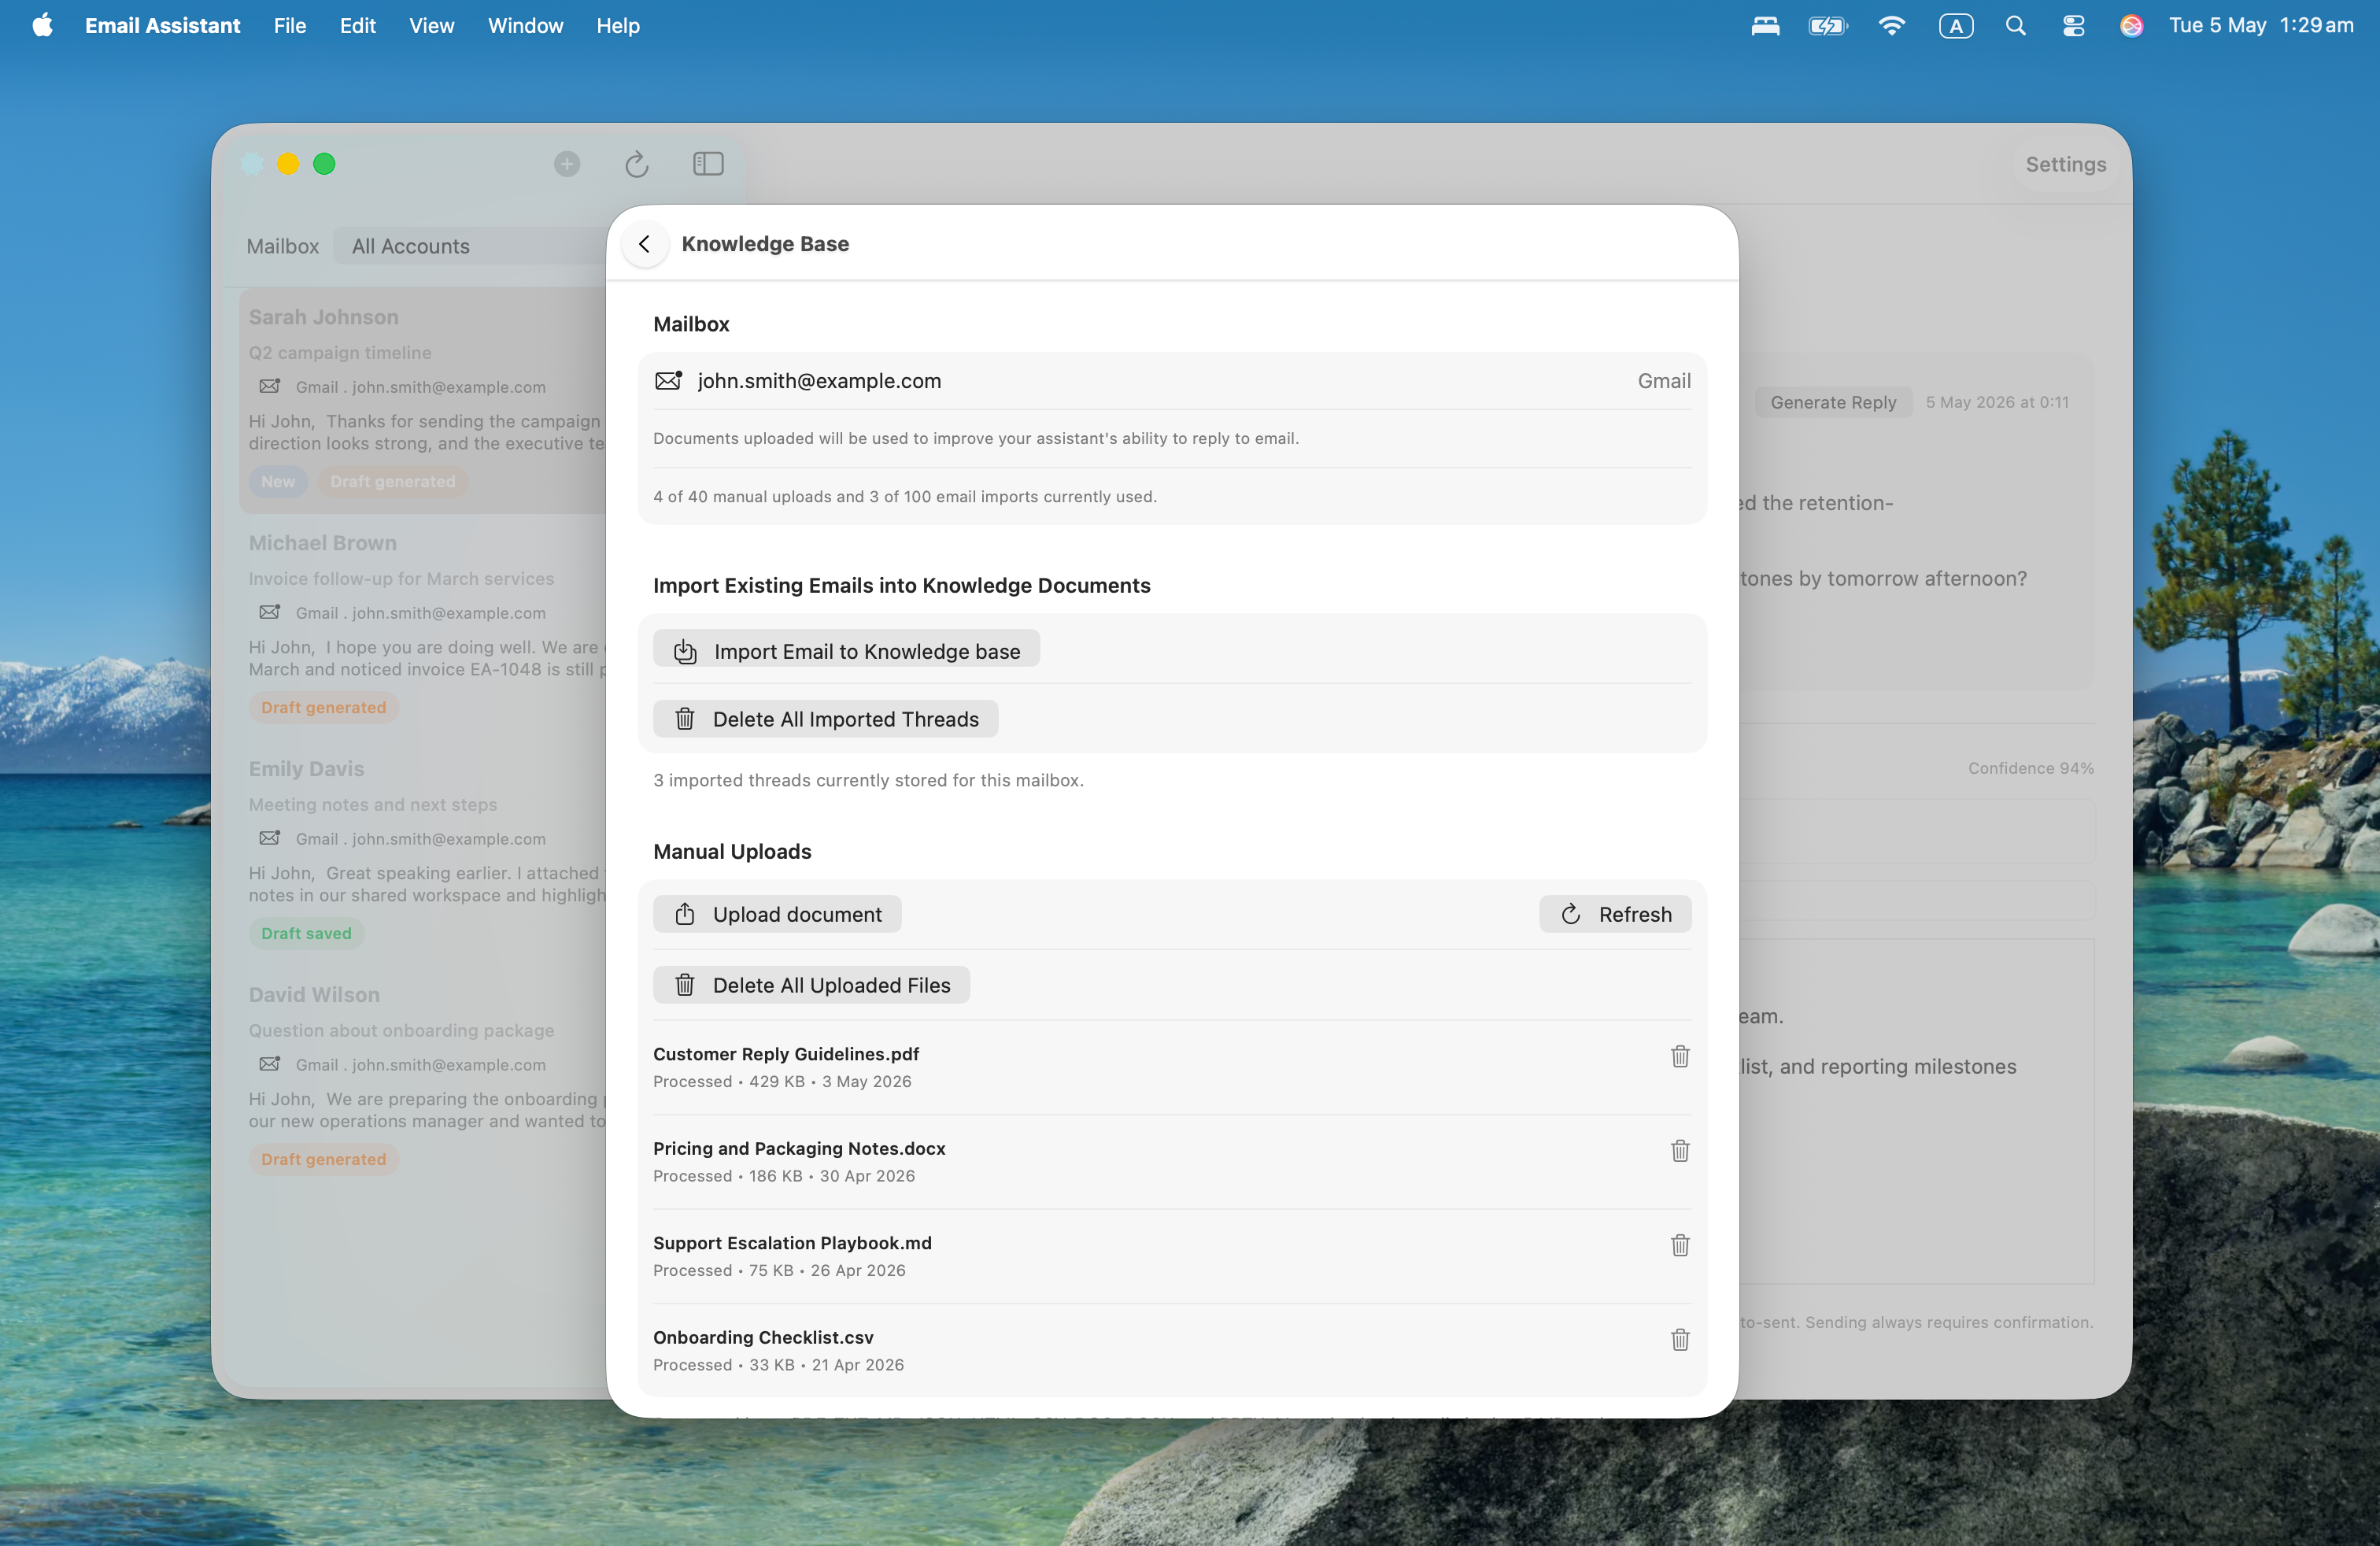2380x1546 pixels.
Task: Open the View menu
Action: point(431,25)
